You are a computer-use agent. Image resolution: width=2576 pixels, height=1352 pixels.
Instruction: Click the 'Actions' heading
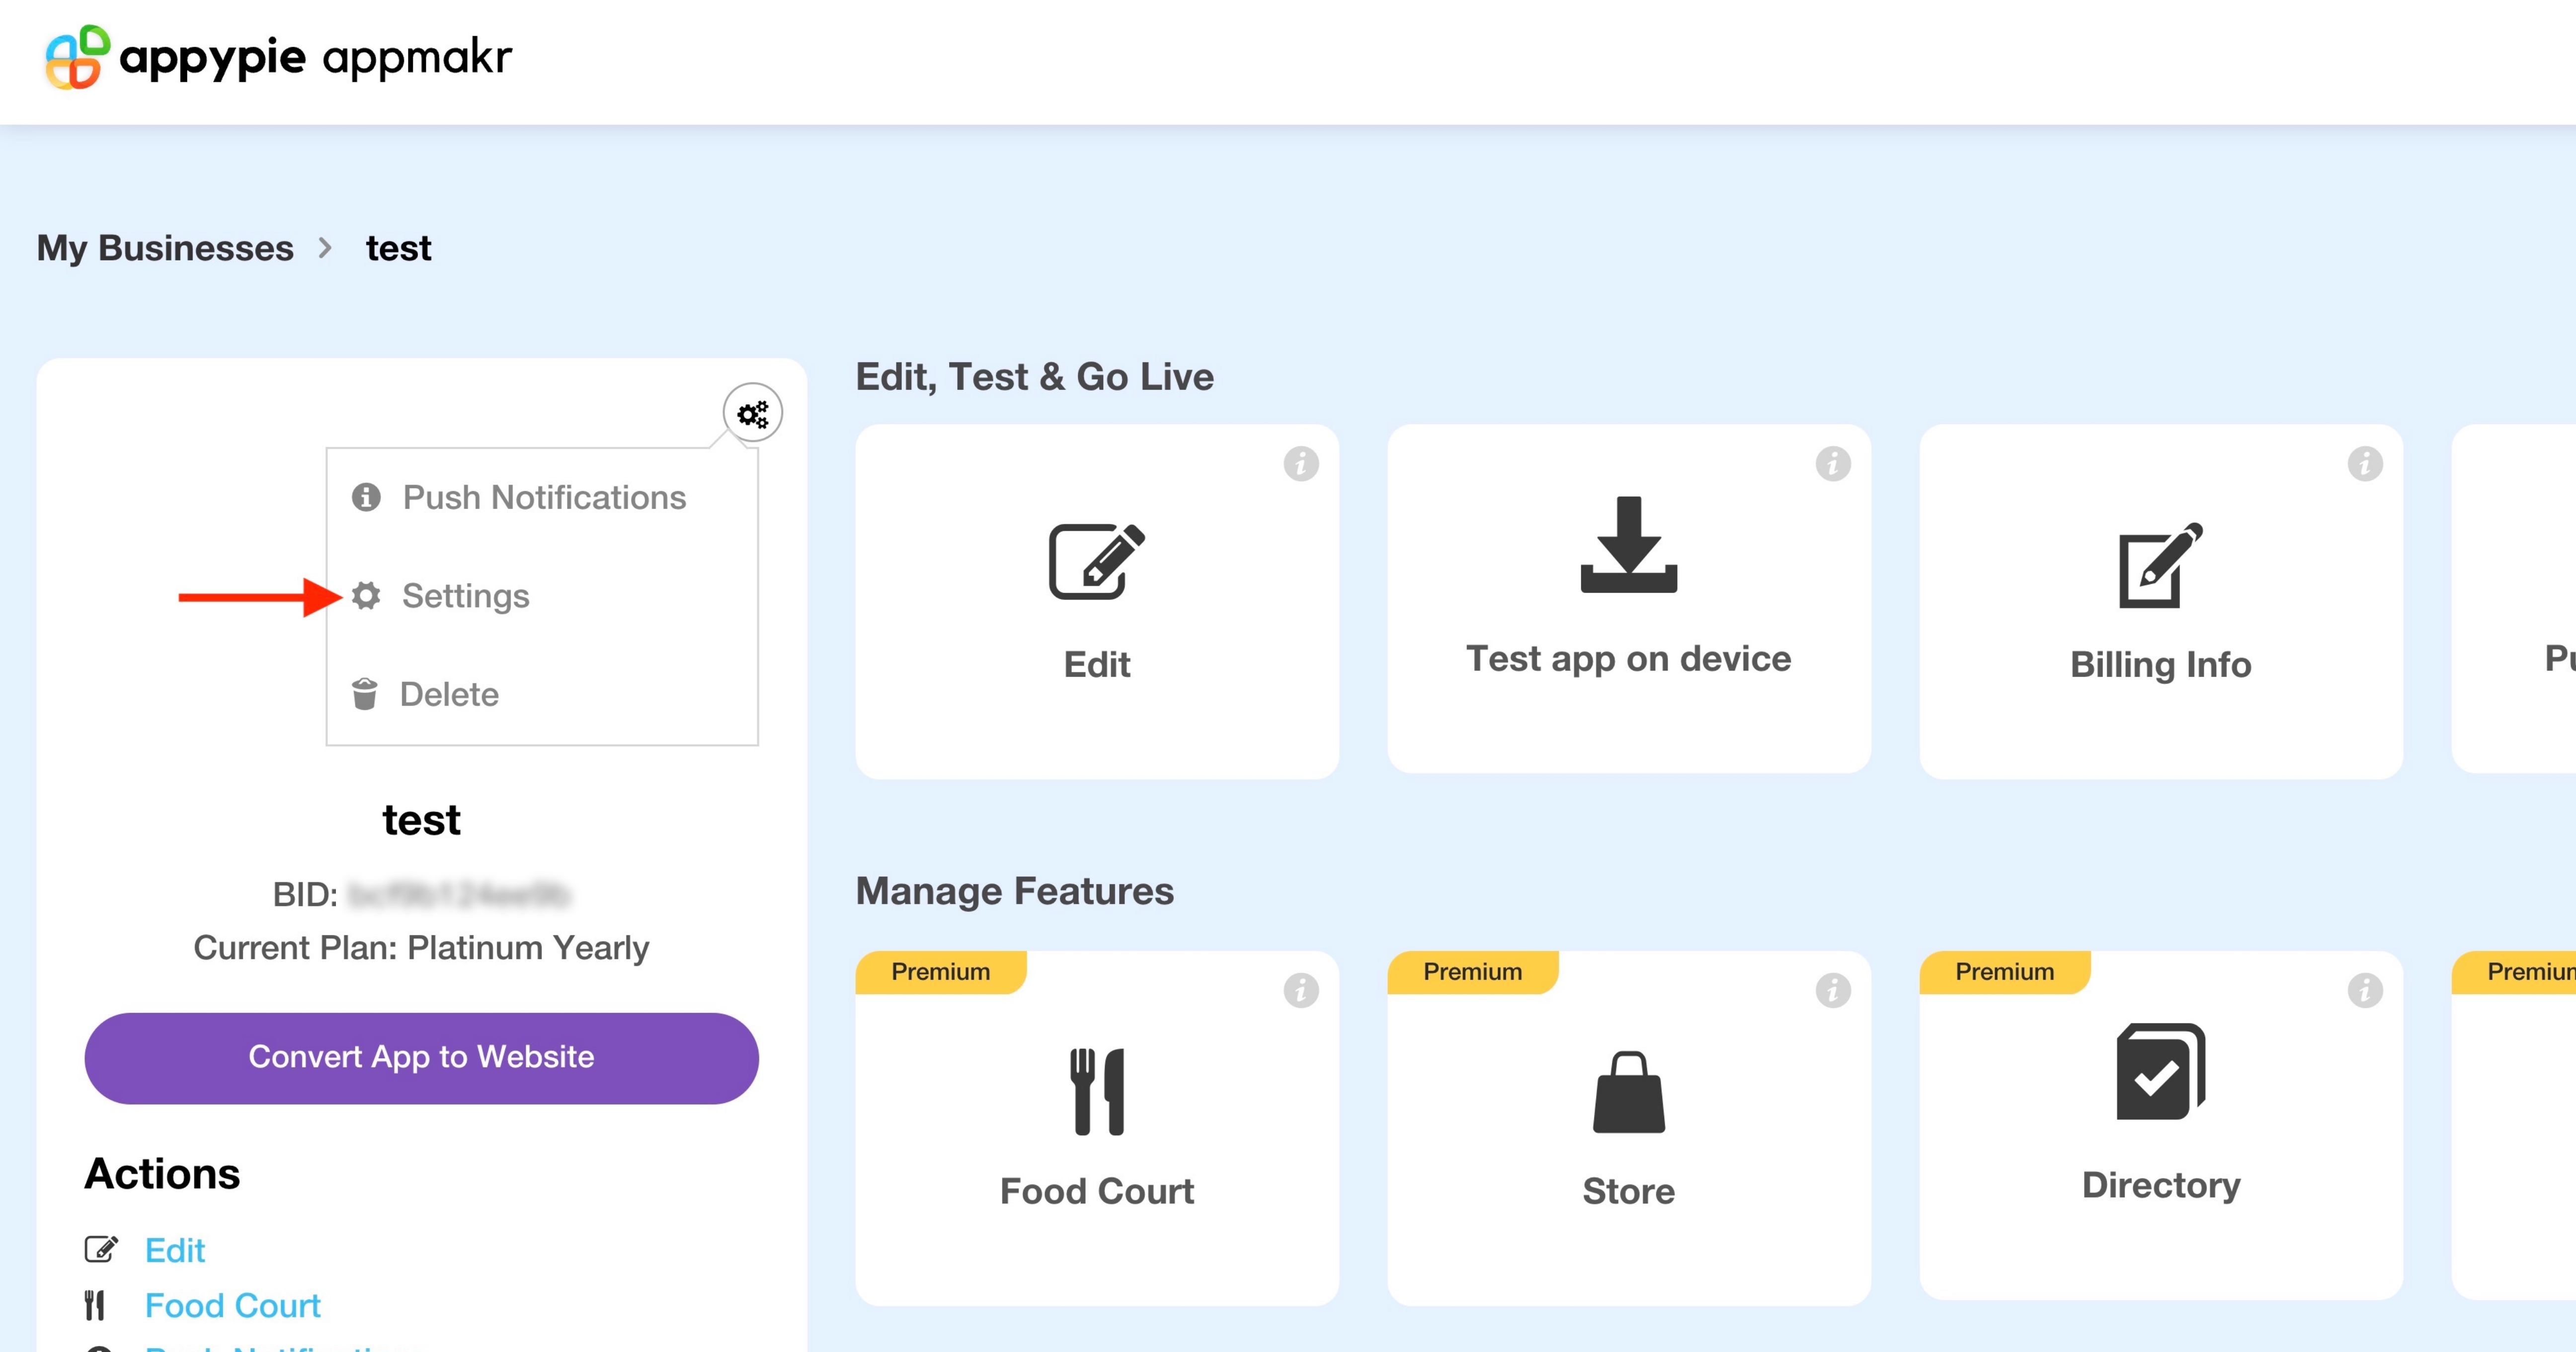tap(162, 1174)
